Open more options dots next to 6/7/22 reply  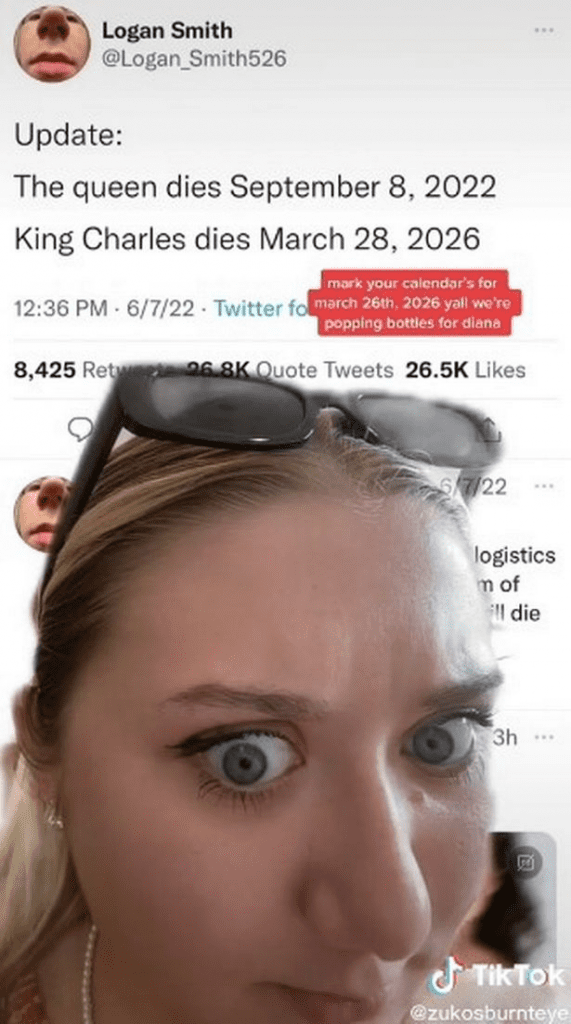click(x=543, y=487)
